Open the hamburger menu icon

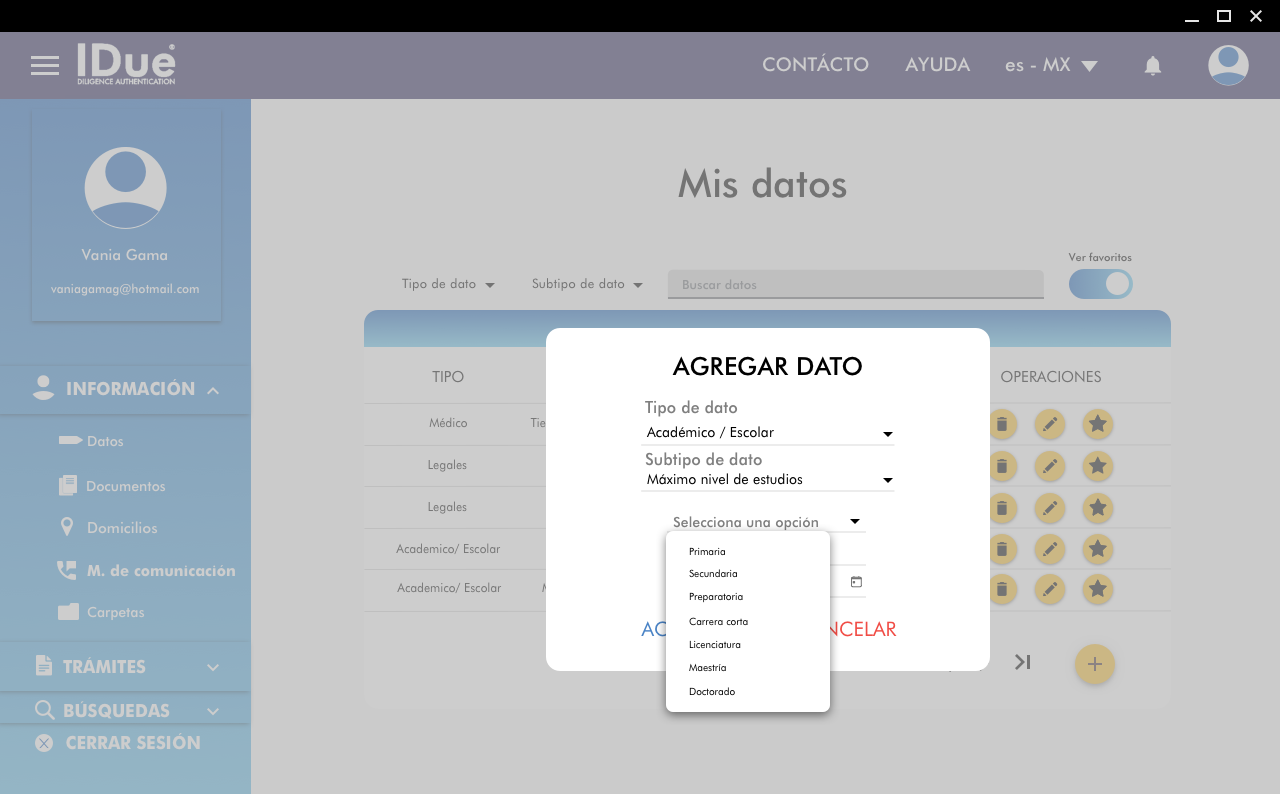tap(45, 66)
